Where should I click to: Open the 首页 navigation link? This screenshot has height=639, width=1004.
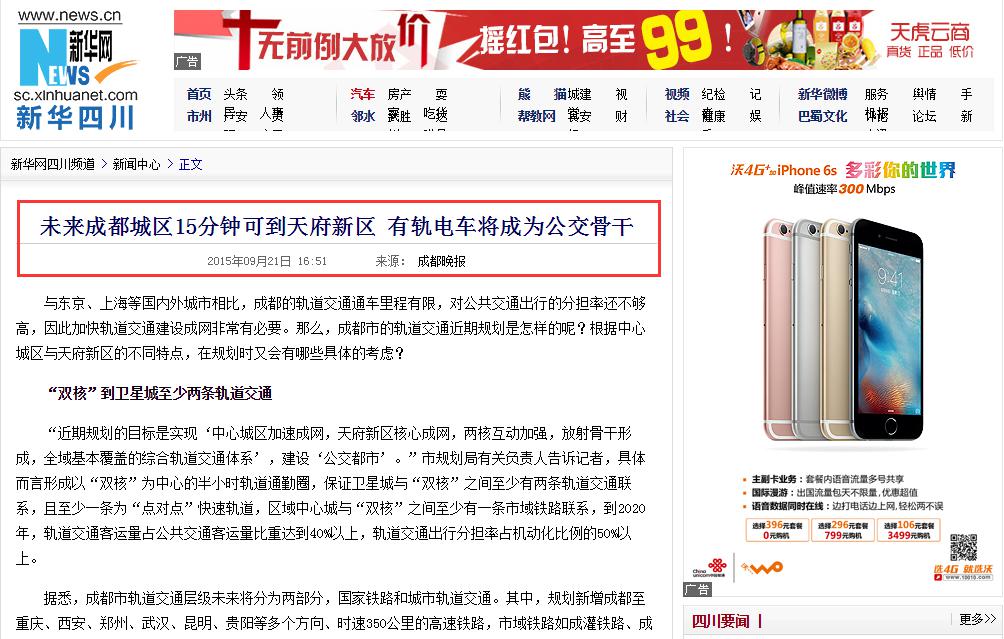click(198, 95)
